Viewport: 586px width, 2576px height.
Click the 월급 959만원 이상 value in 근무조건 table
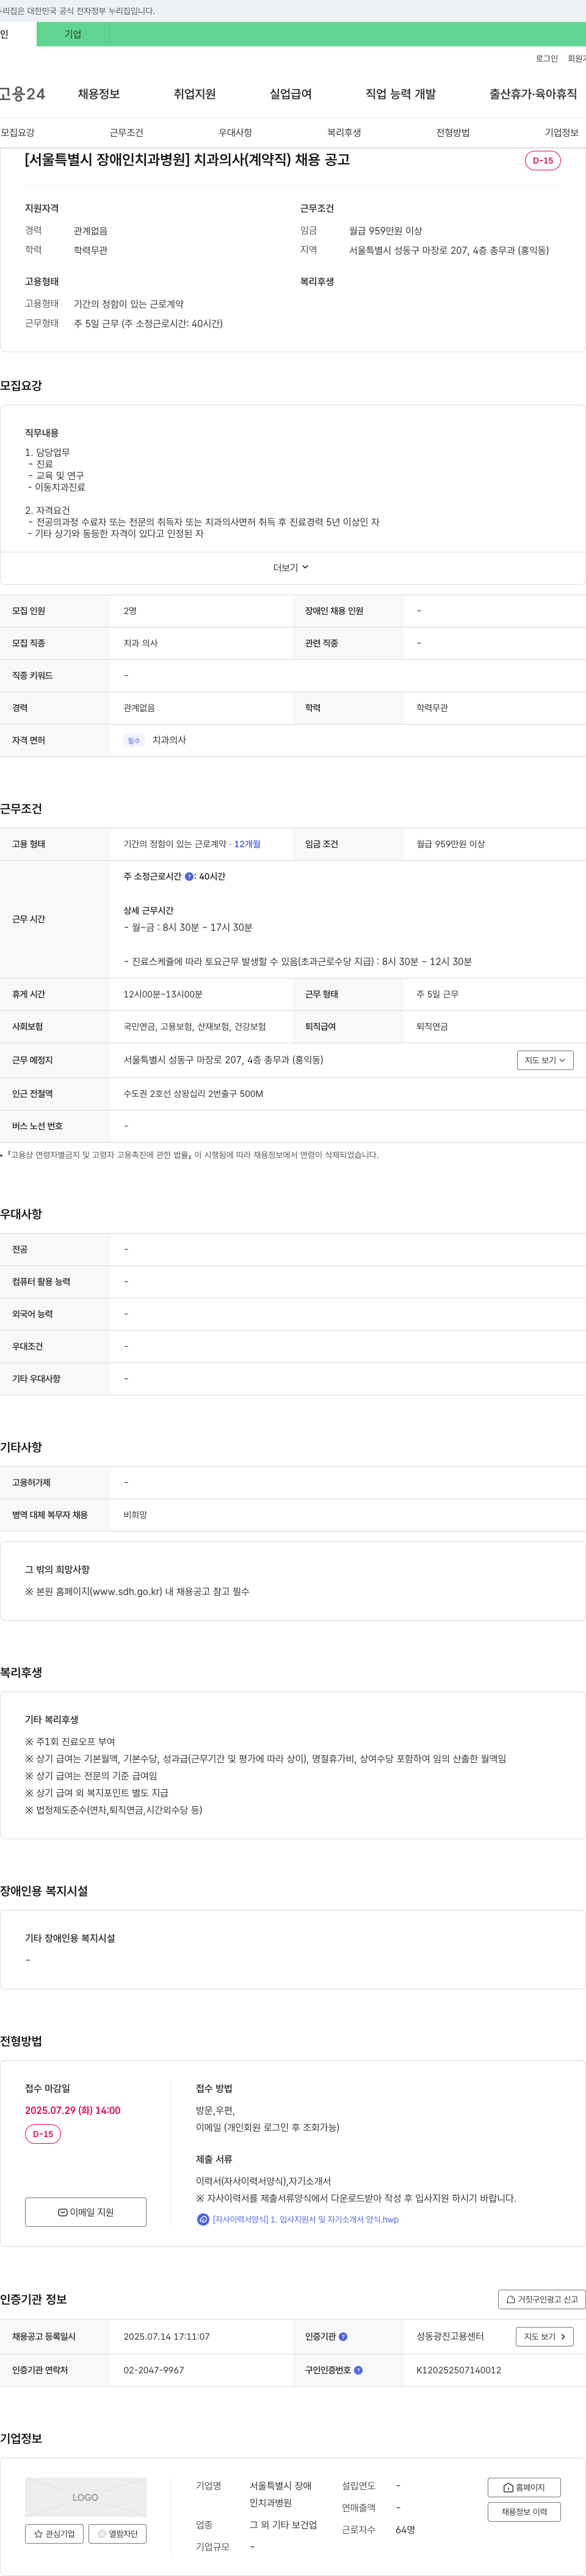tap(451, 844)
